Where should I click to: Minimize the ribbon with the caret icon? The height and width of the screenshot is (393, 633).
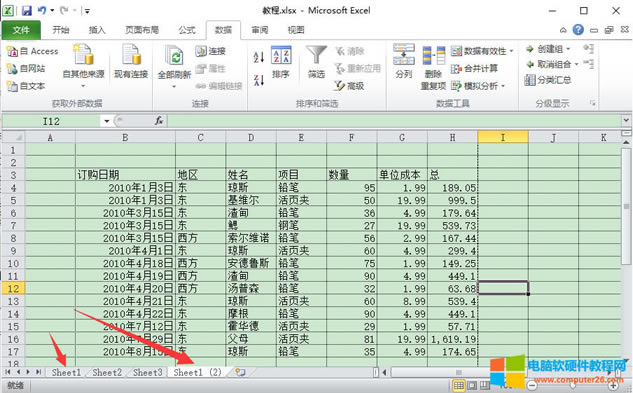[x=563, y=30]
